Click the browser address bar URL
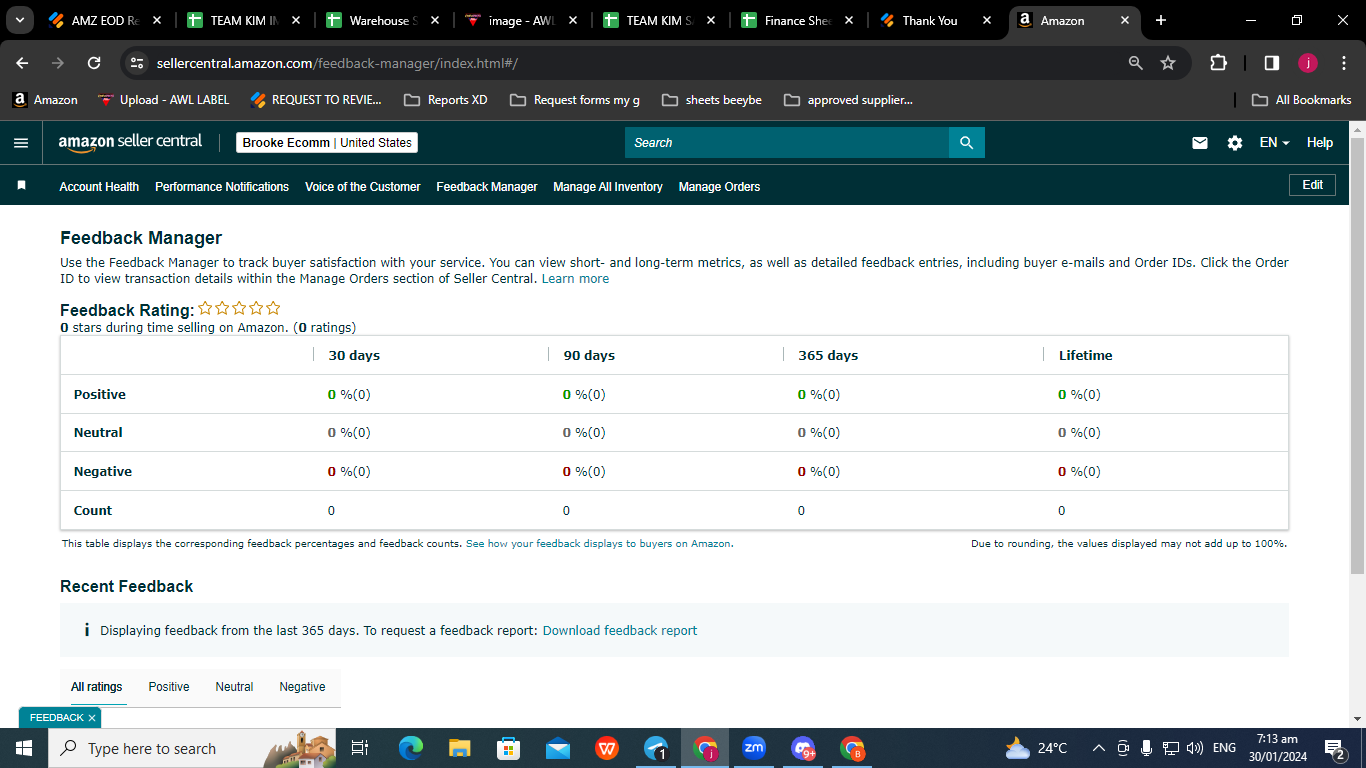The image size is (1366, 768). pos(337,63)
